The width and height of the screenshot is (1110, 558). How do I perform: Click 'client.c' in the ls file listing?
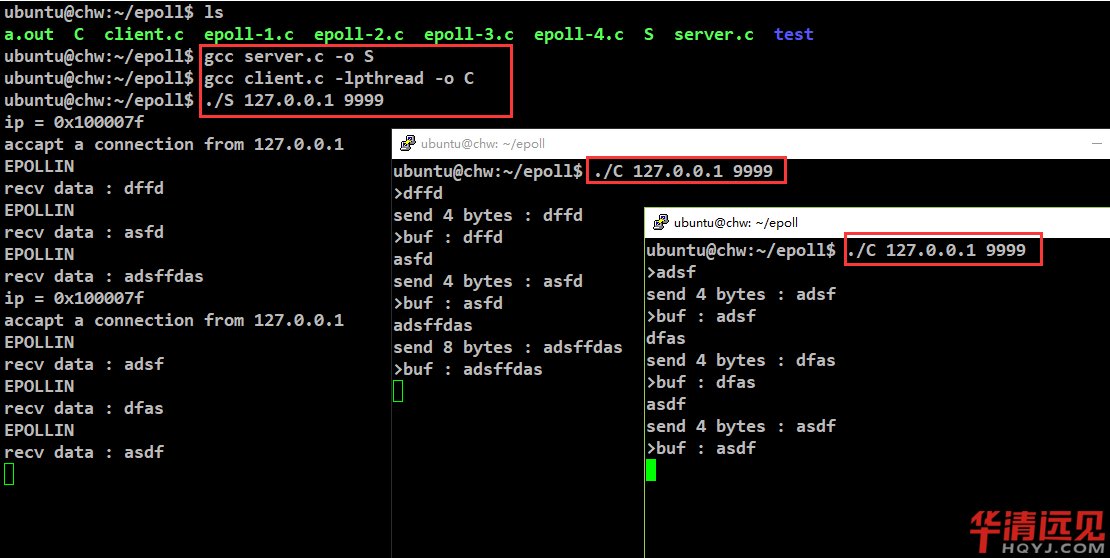(144, 34)
